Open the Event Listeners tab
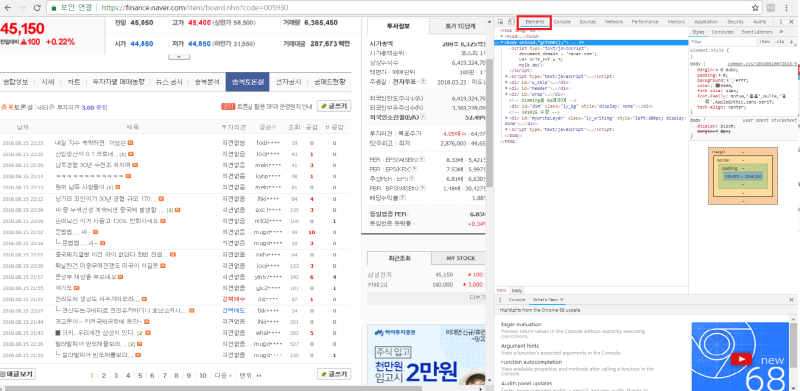The image size is (800, 391). 757,32
